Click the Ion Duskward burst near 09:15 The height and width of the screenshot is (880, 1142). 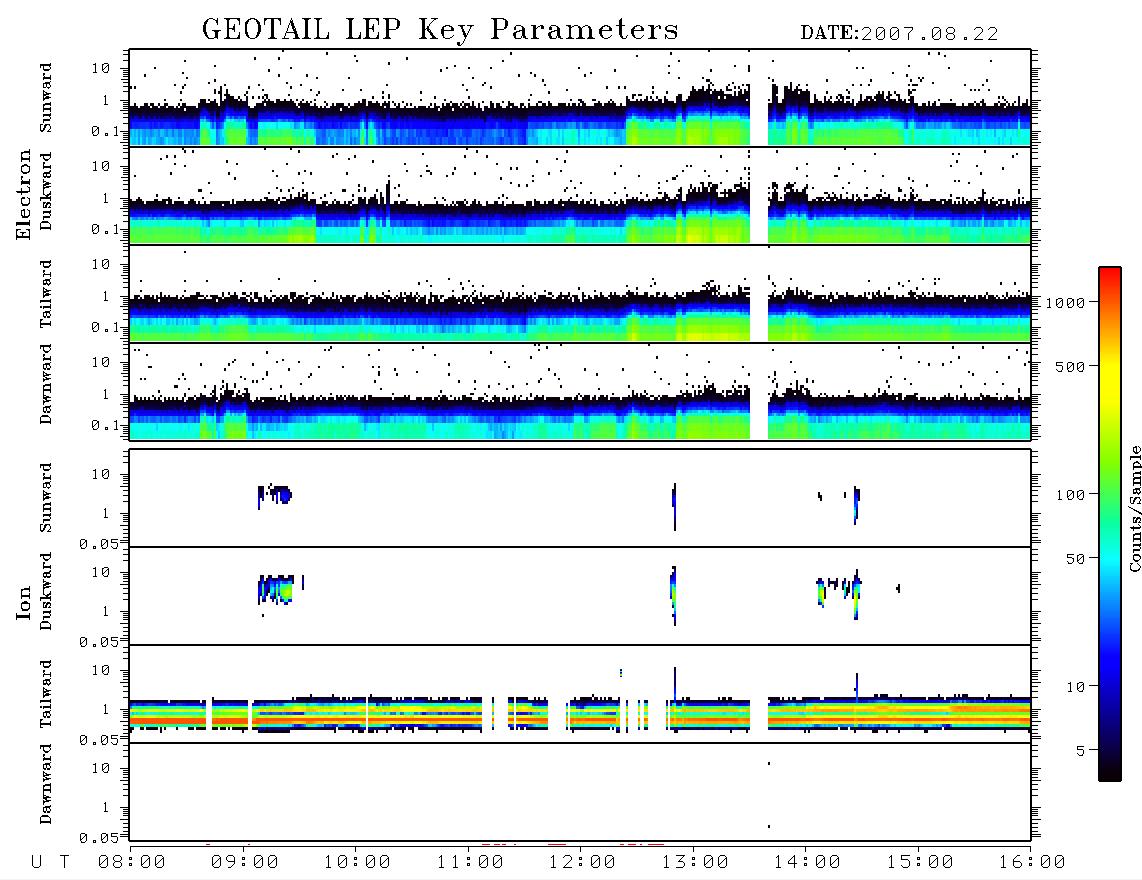click(277, 589)
